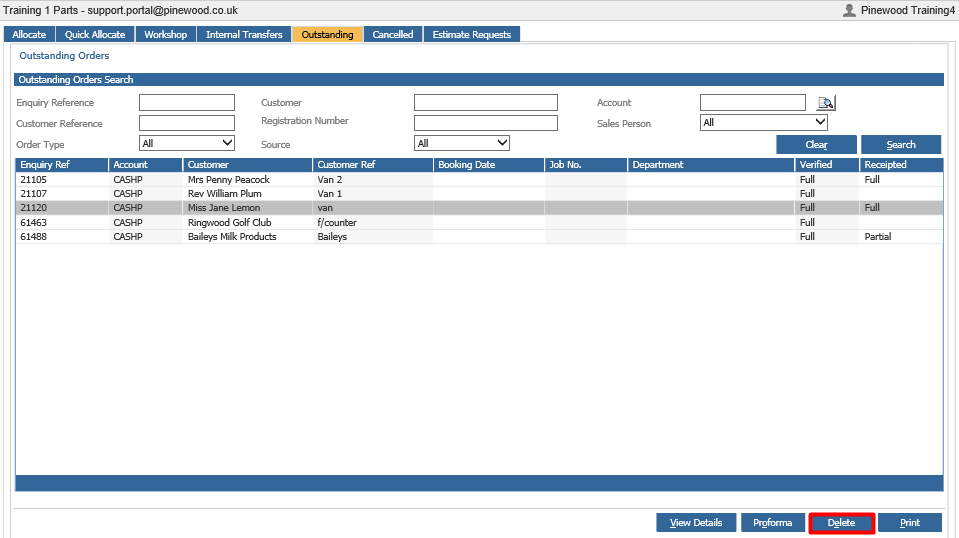
Task: Select enquiry 21120 row
Action: [480, 208]
